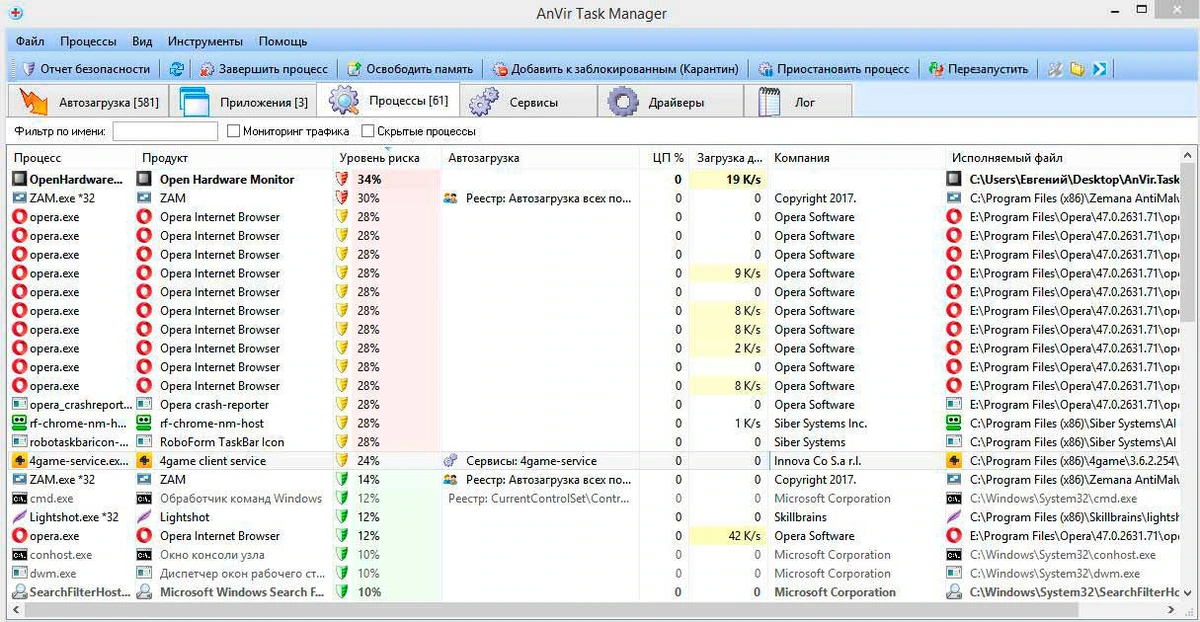
Task: Click the OpenHardware process icon
Action: coord(19,179)
